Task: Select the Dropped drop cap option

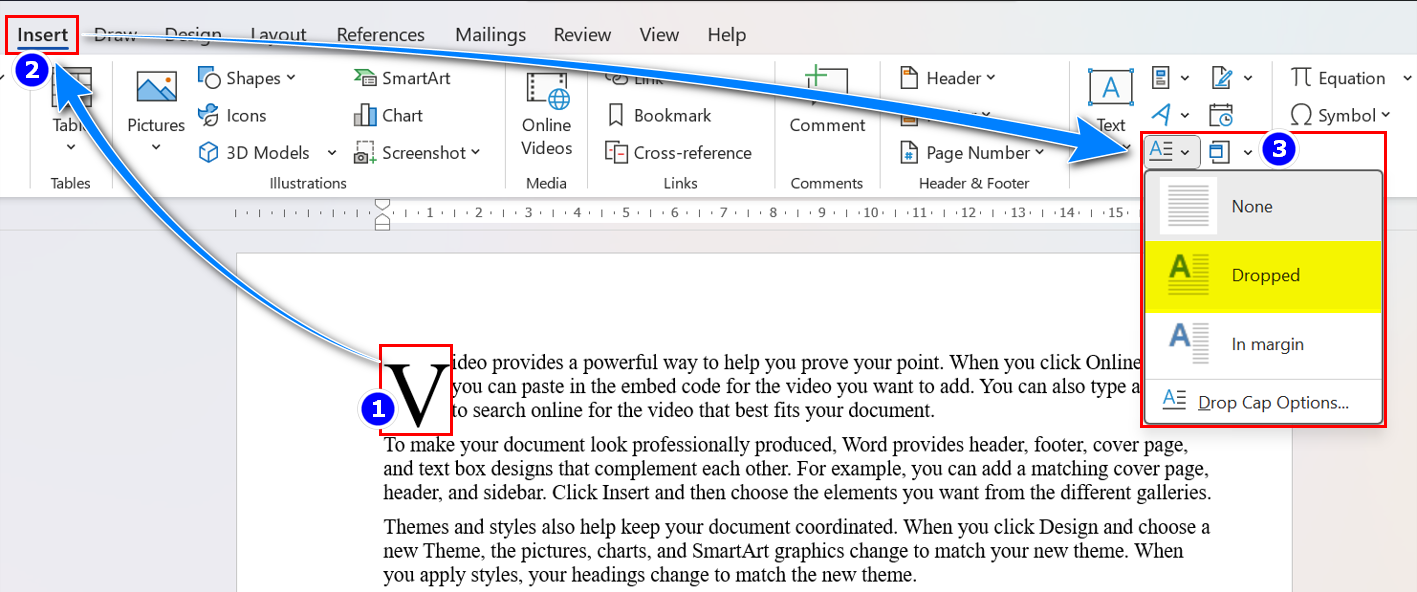Action: [x=1263, y=276]
